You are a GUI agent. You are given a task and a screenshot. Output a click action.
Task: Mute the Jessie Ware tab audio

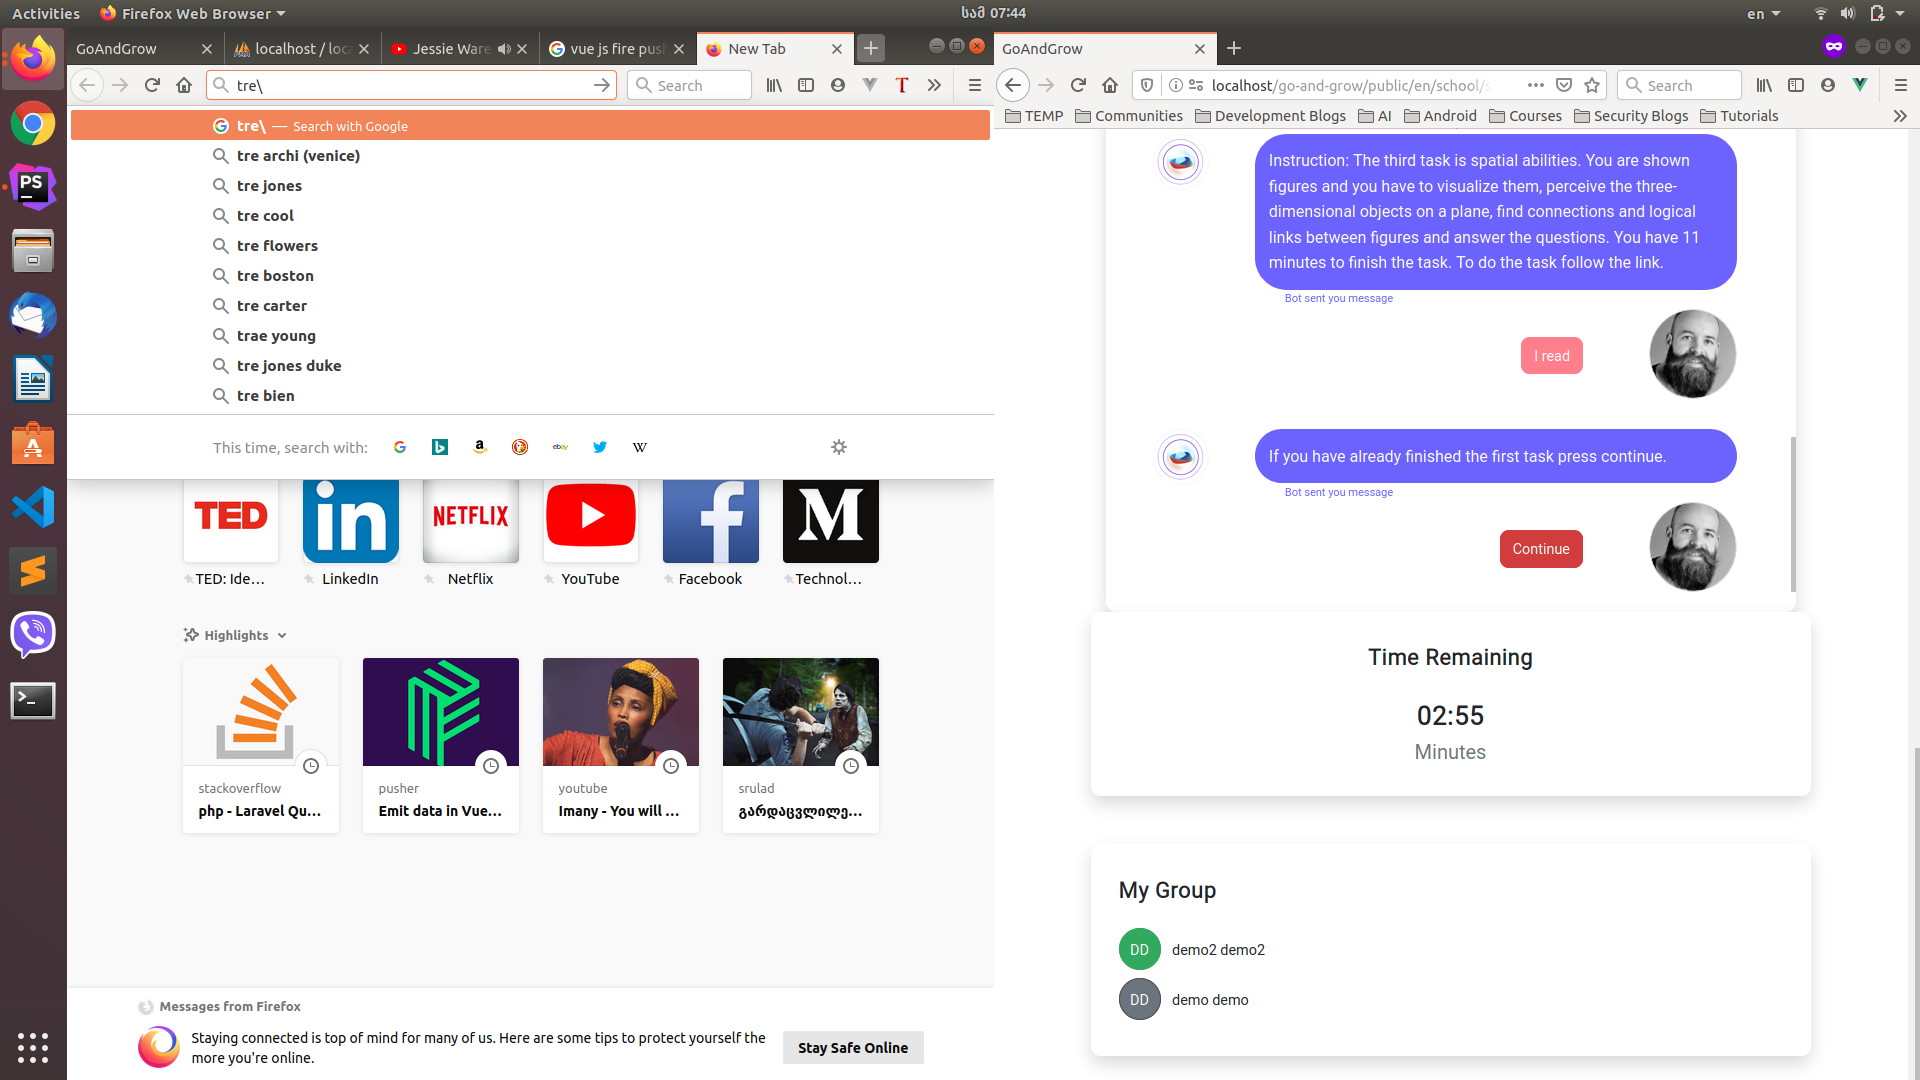pos(504,48)
